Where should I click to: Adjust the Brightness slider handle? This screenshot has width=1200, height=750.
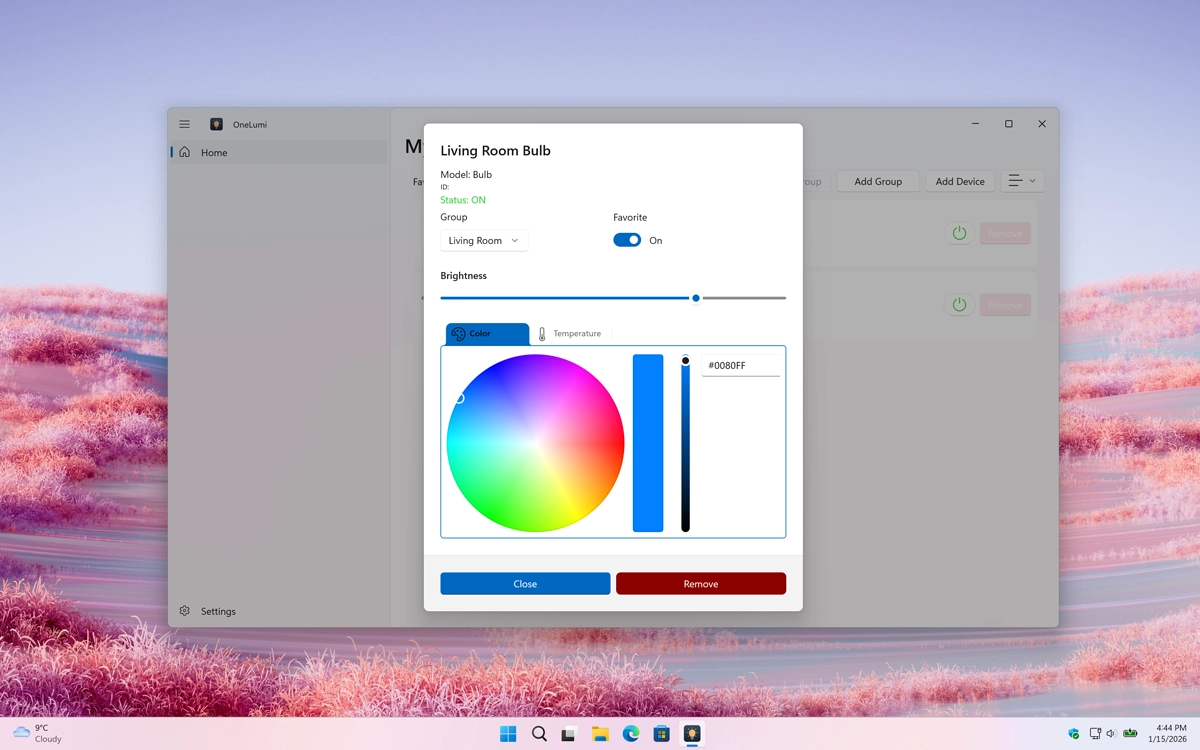point(696,297)
